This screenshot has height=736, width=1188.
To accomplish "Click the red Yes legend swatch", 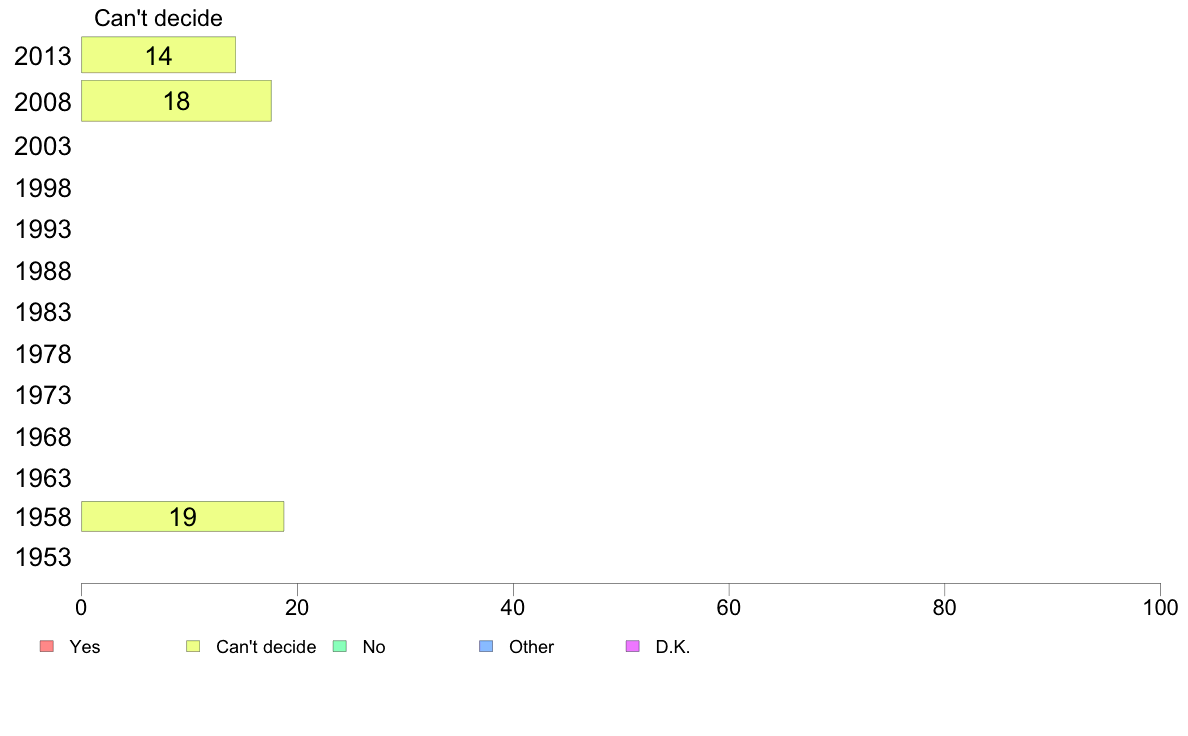I will 47,647.
